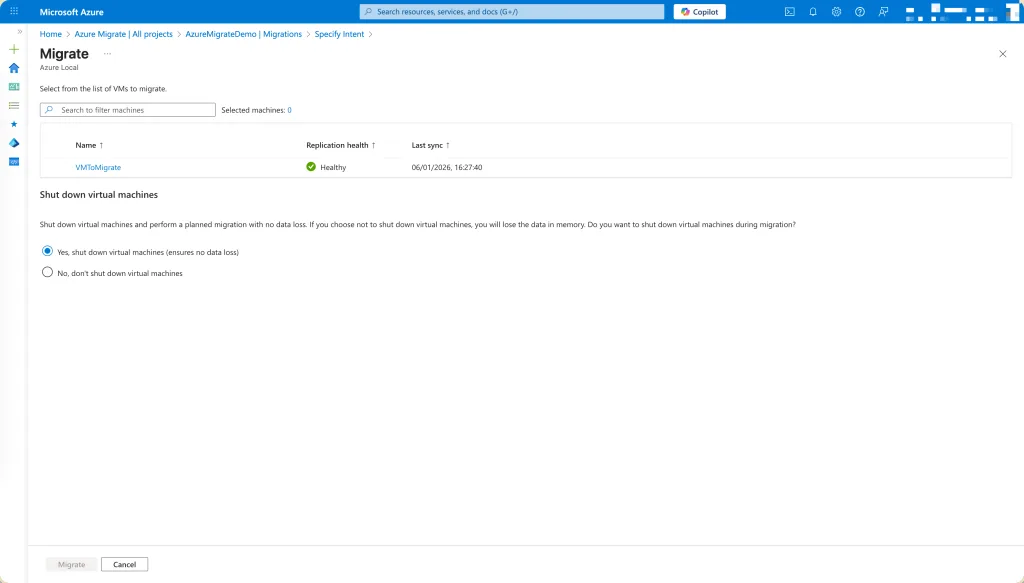Image resolution: width=1024 pixels, height=583 pixels.
Task: Select Yes, shut down virtual machines
Action: pyautogui.click(x=47, y=252)
